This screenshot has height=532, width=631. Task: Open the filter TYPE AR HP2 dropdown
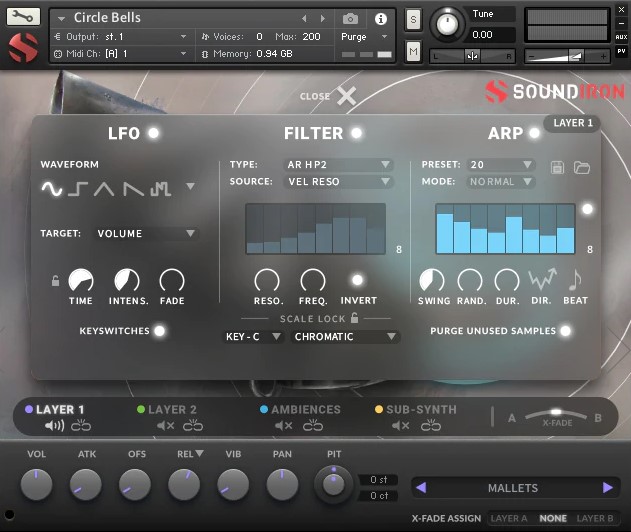[x=339, y=165]
